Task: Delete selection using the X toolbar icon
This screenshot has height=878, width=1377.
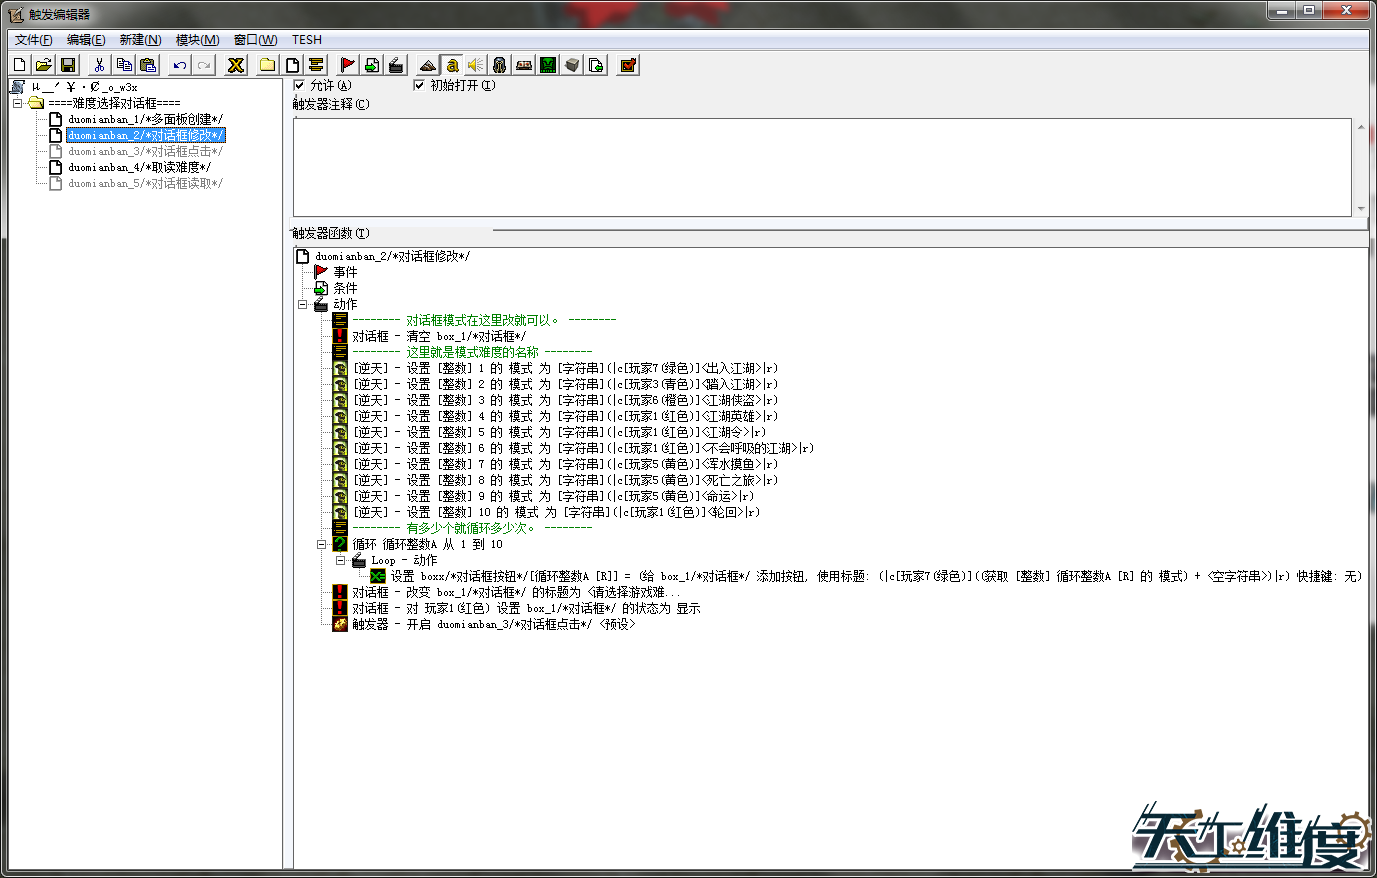Action: [x=234, y=64]
